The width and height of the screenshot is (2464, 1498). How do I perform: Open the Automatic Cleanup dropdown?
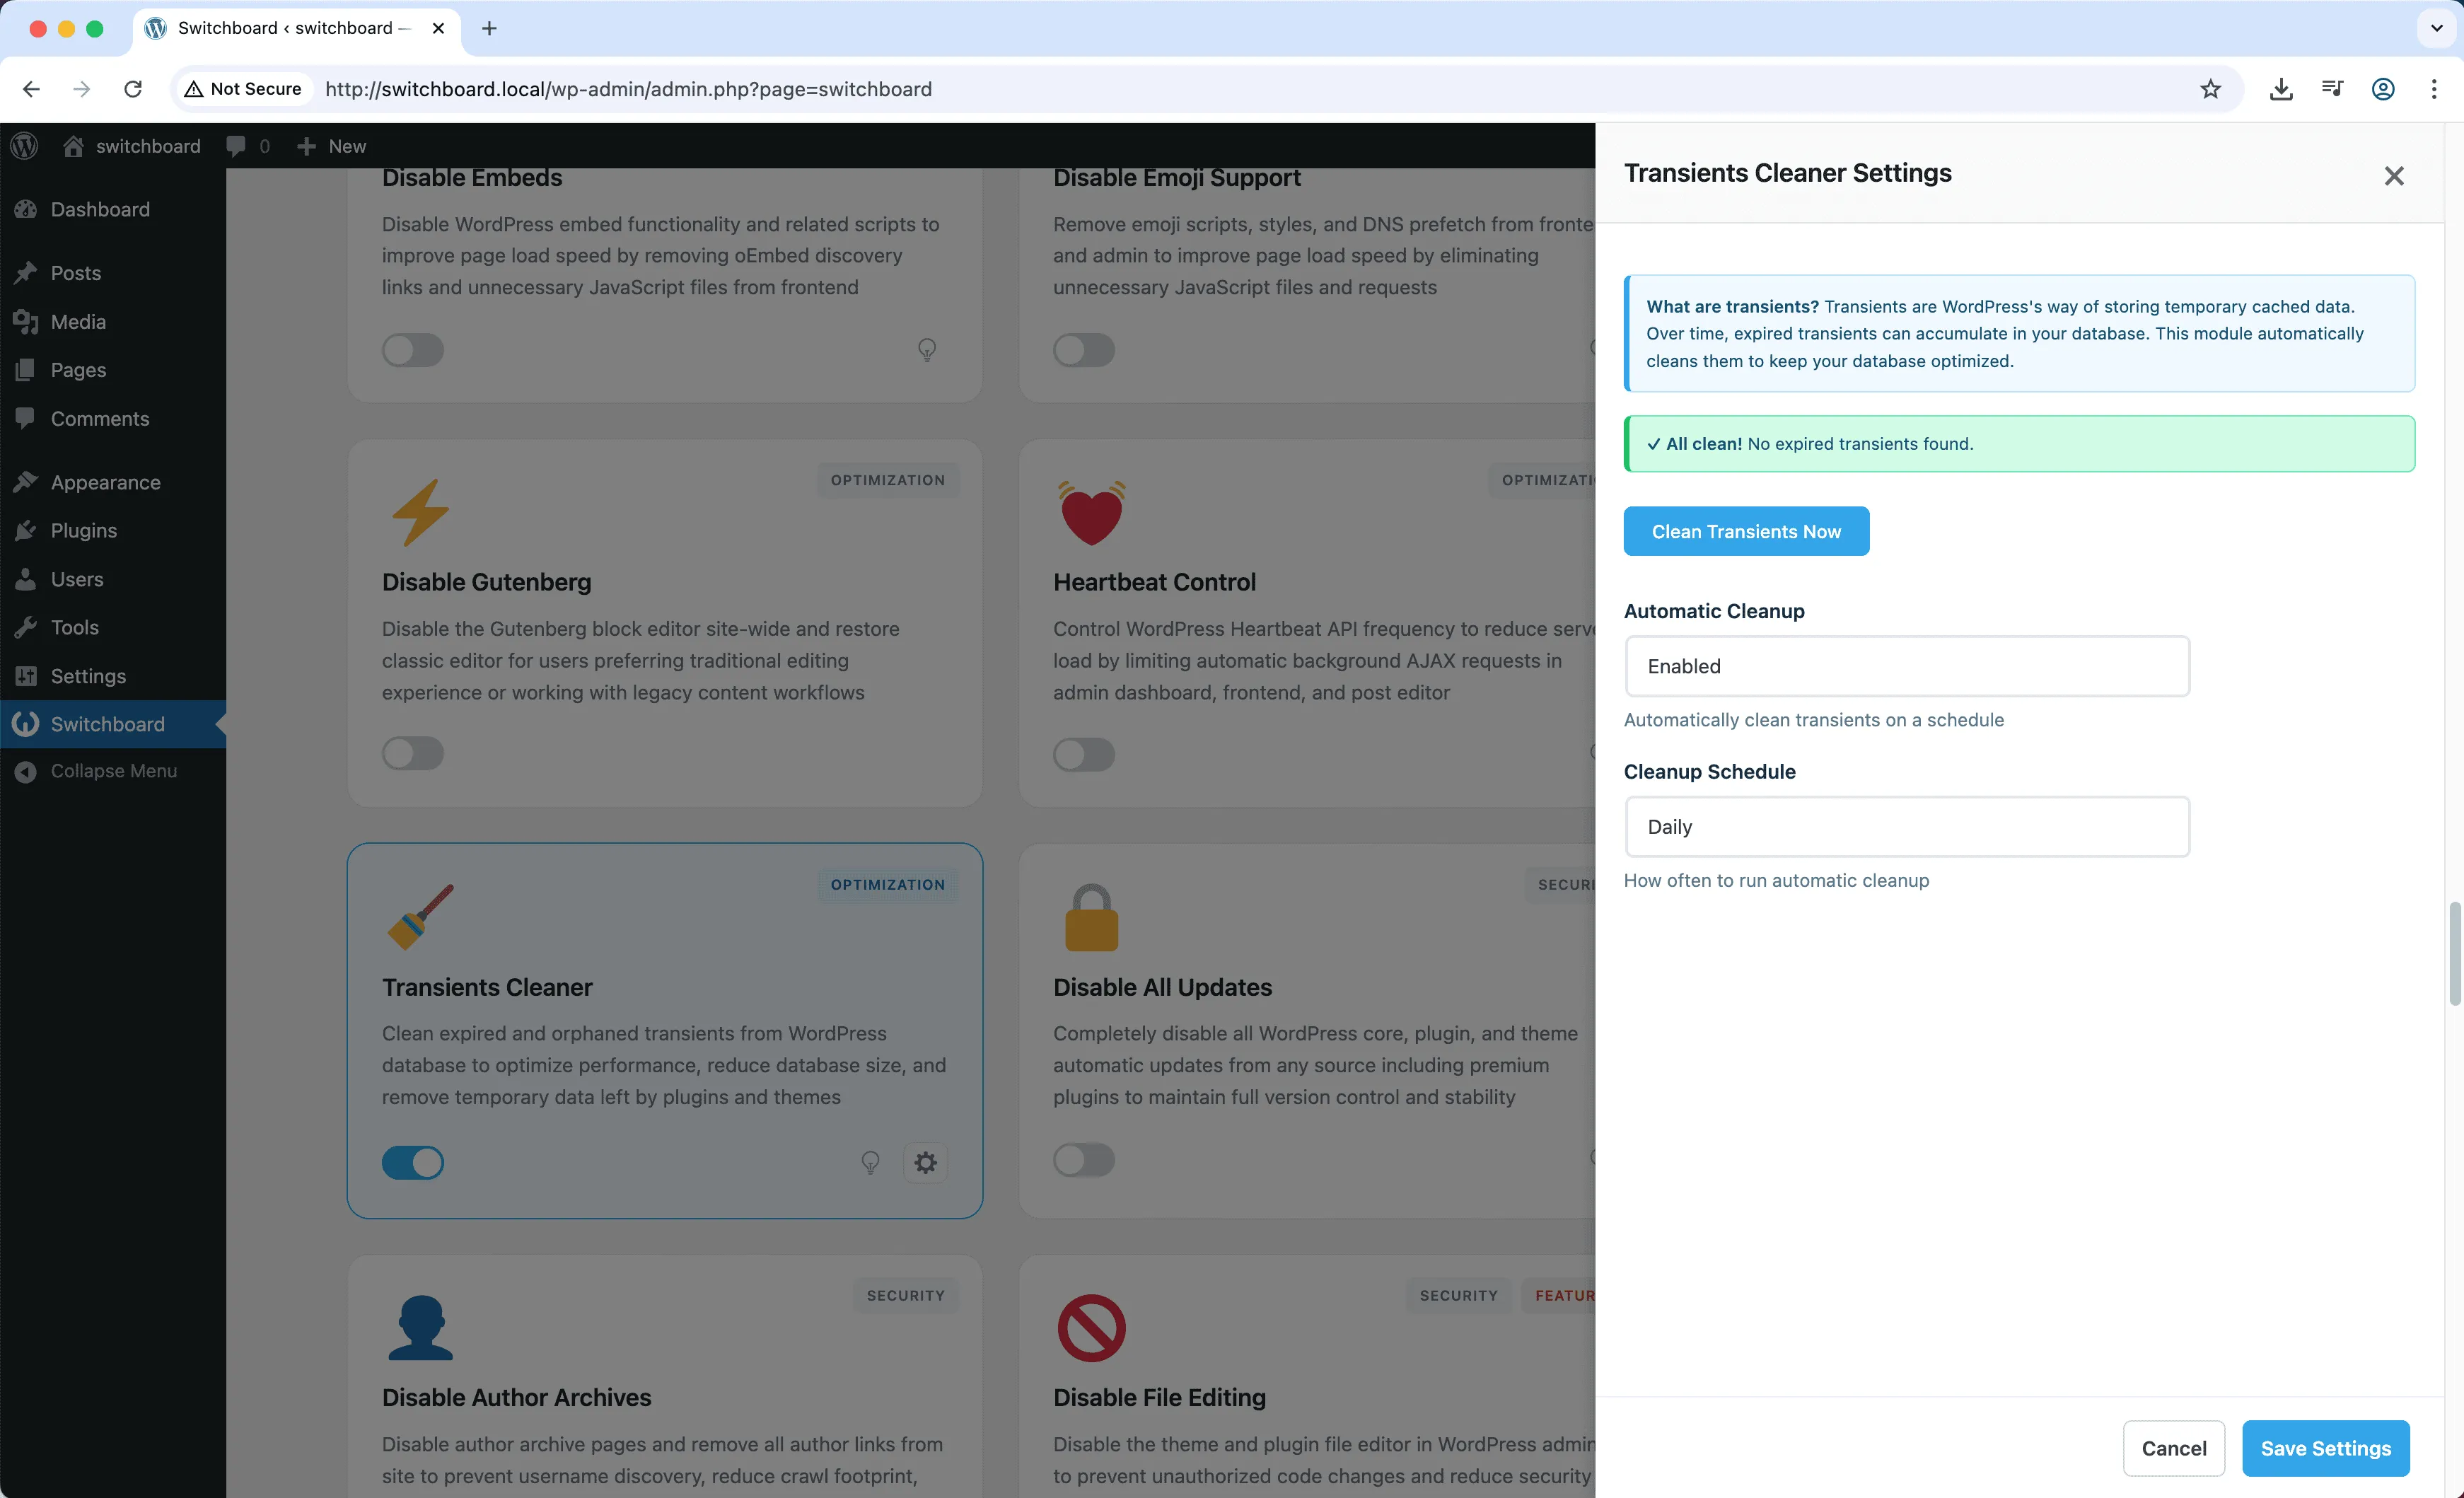click(x=1906, y=666)
